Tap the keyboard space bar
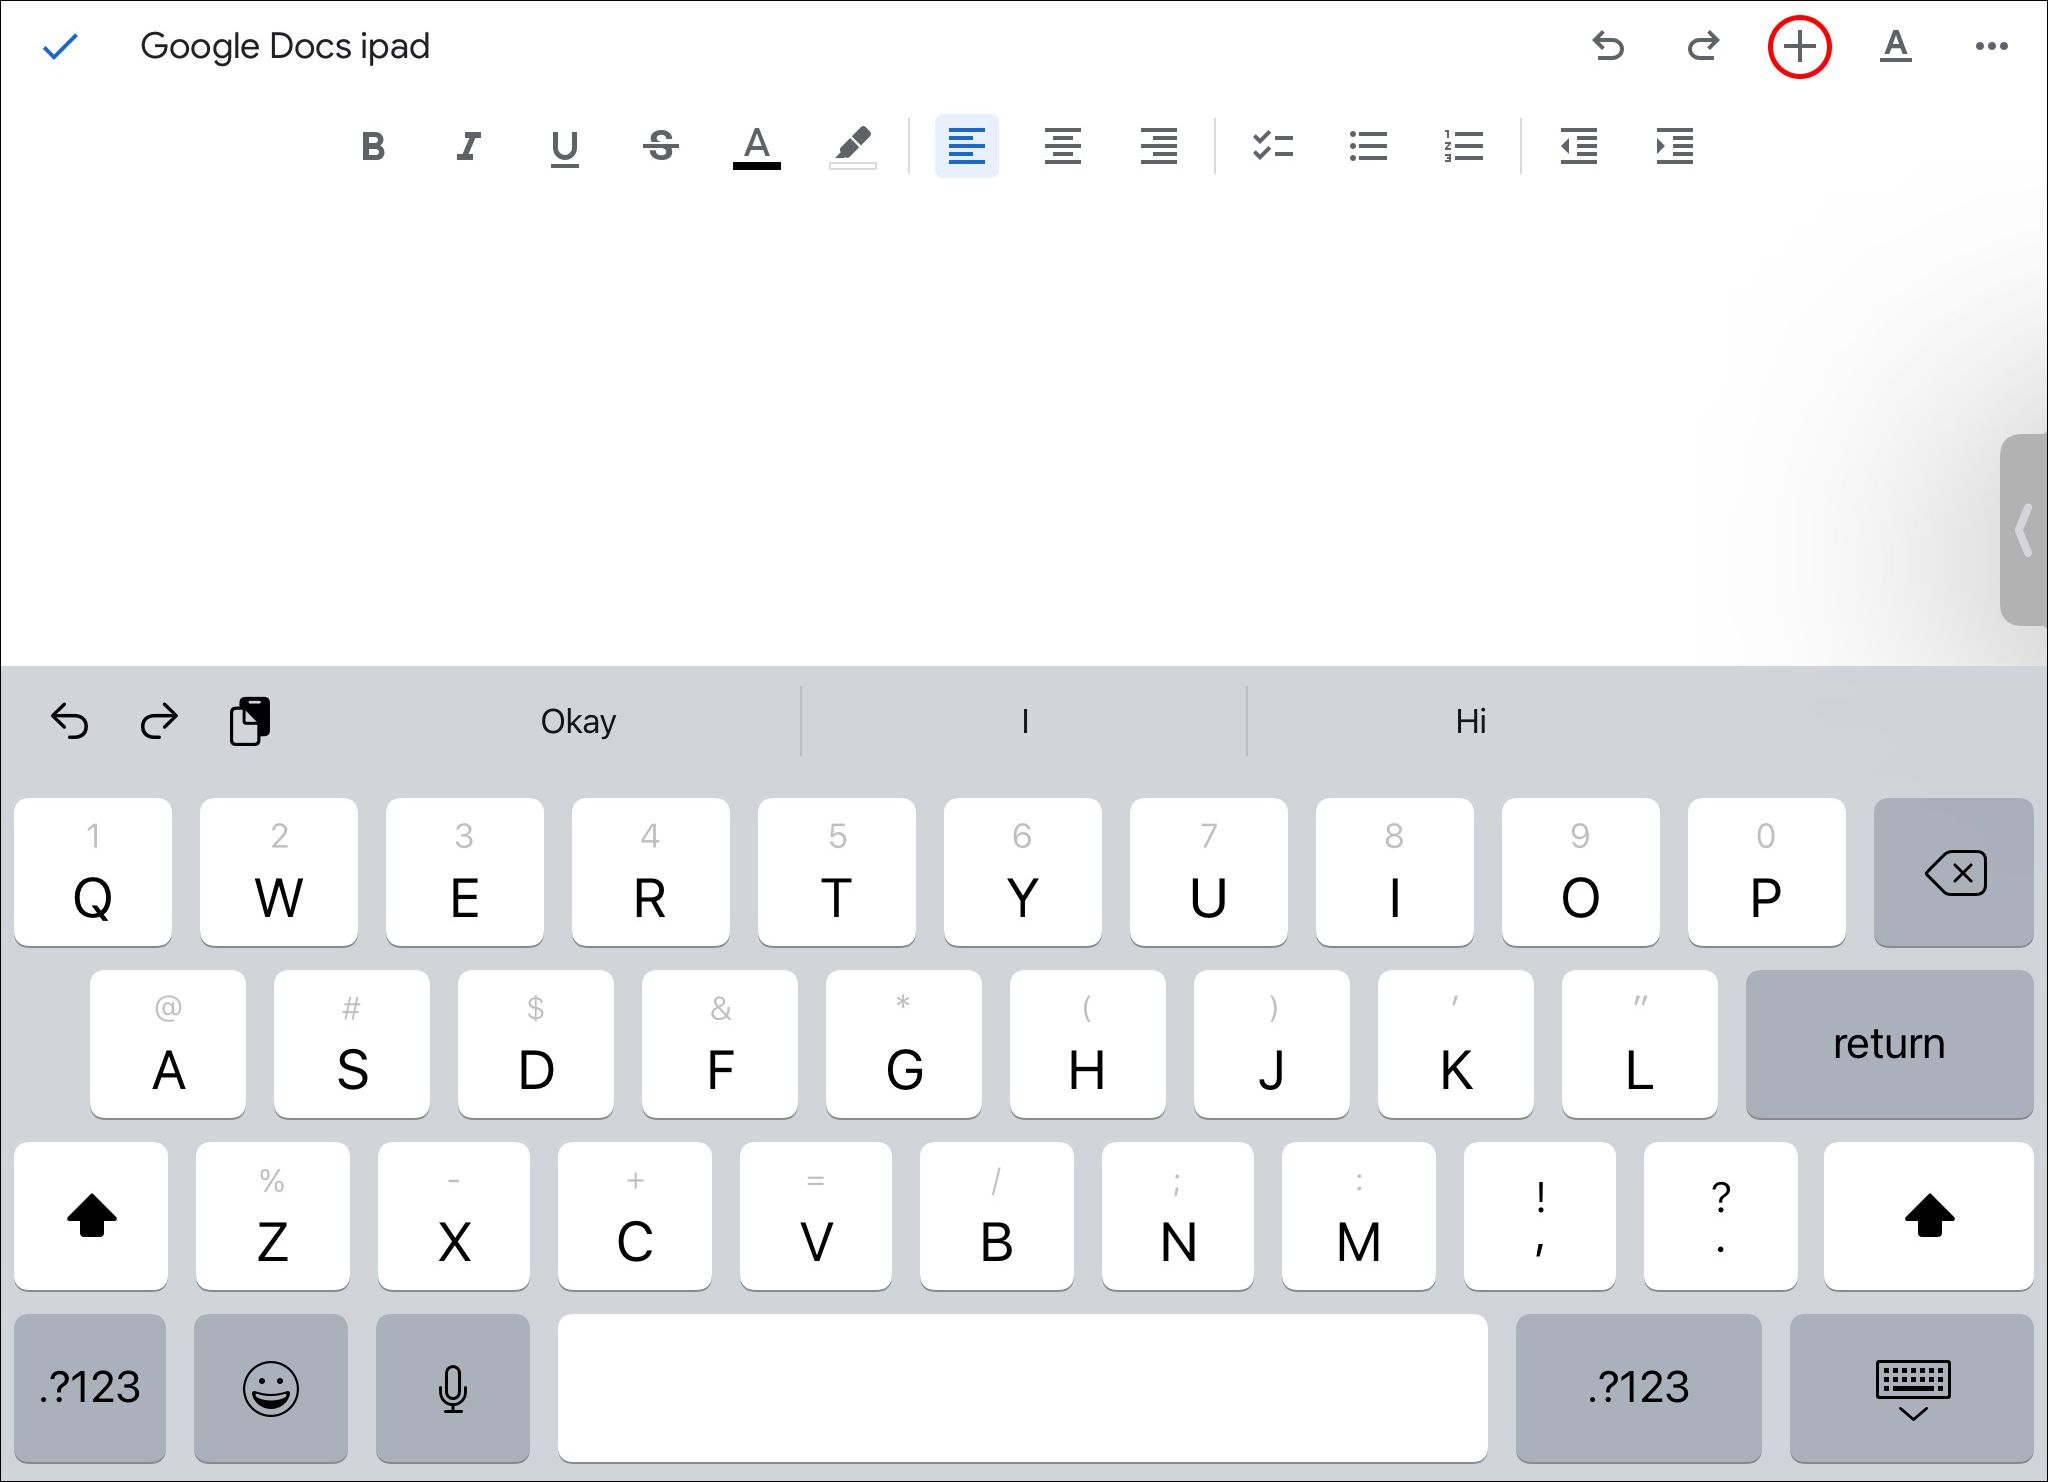Screen dimensions: 2048x1482 click(1022, 1387)
